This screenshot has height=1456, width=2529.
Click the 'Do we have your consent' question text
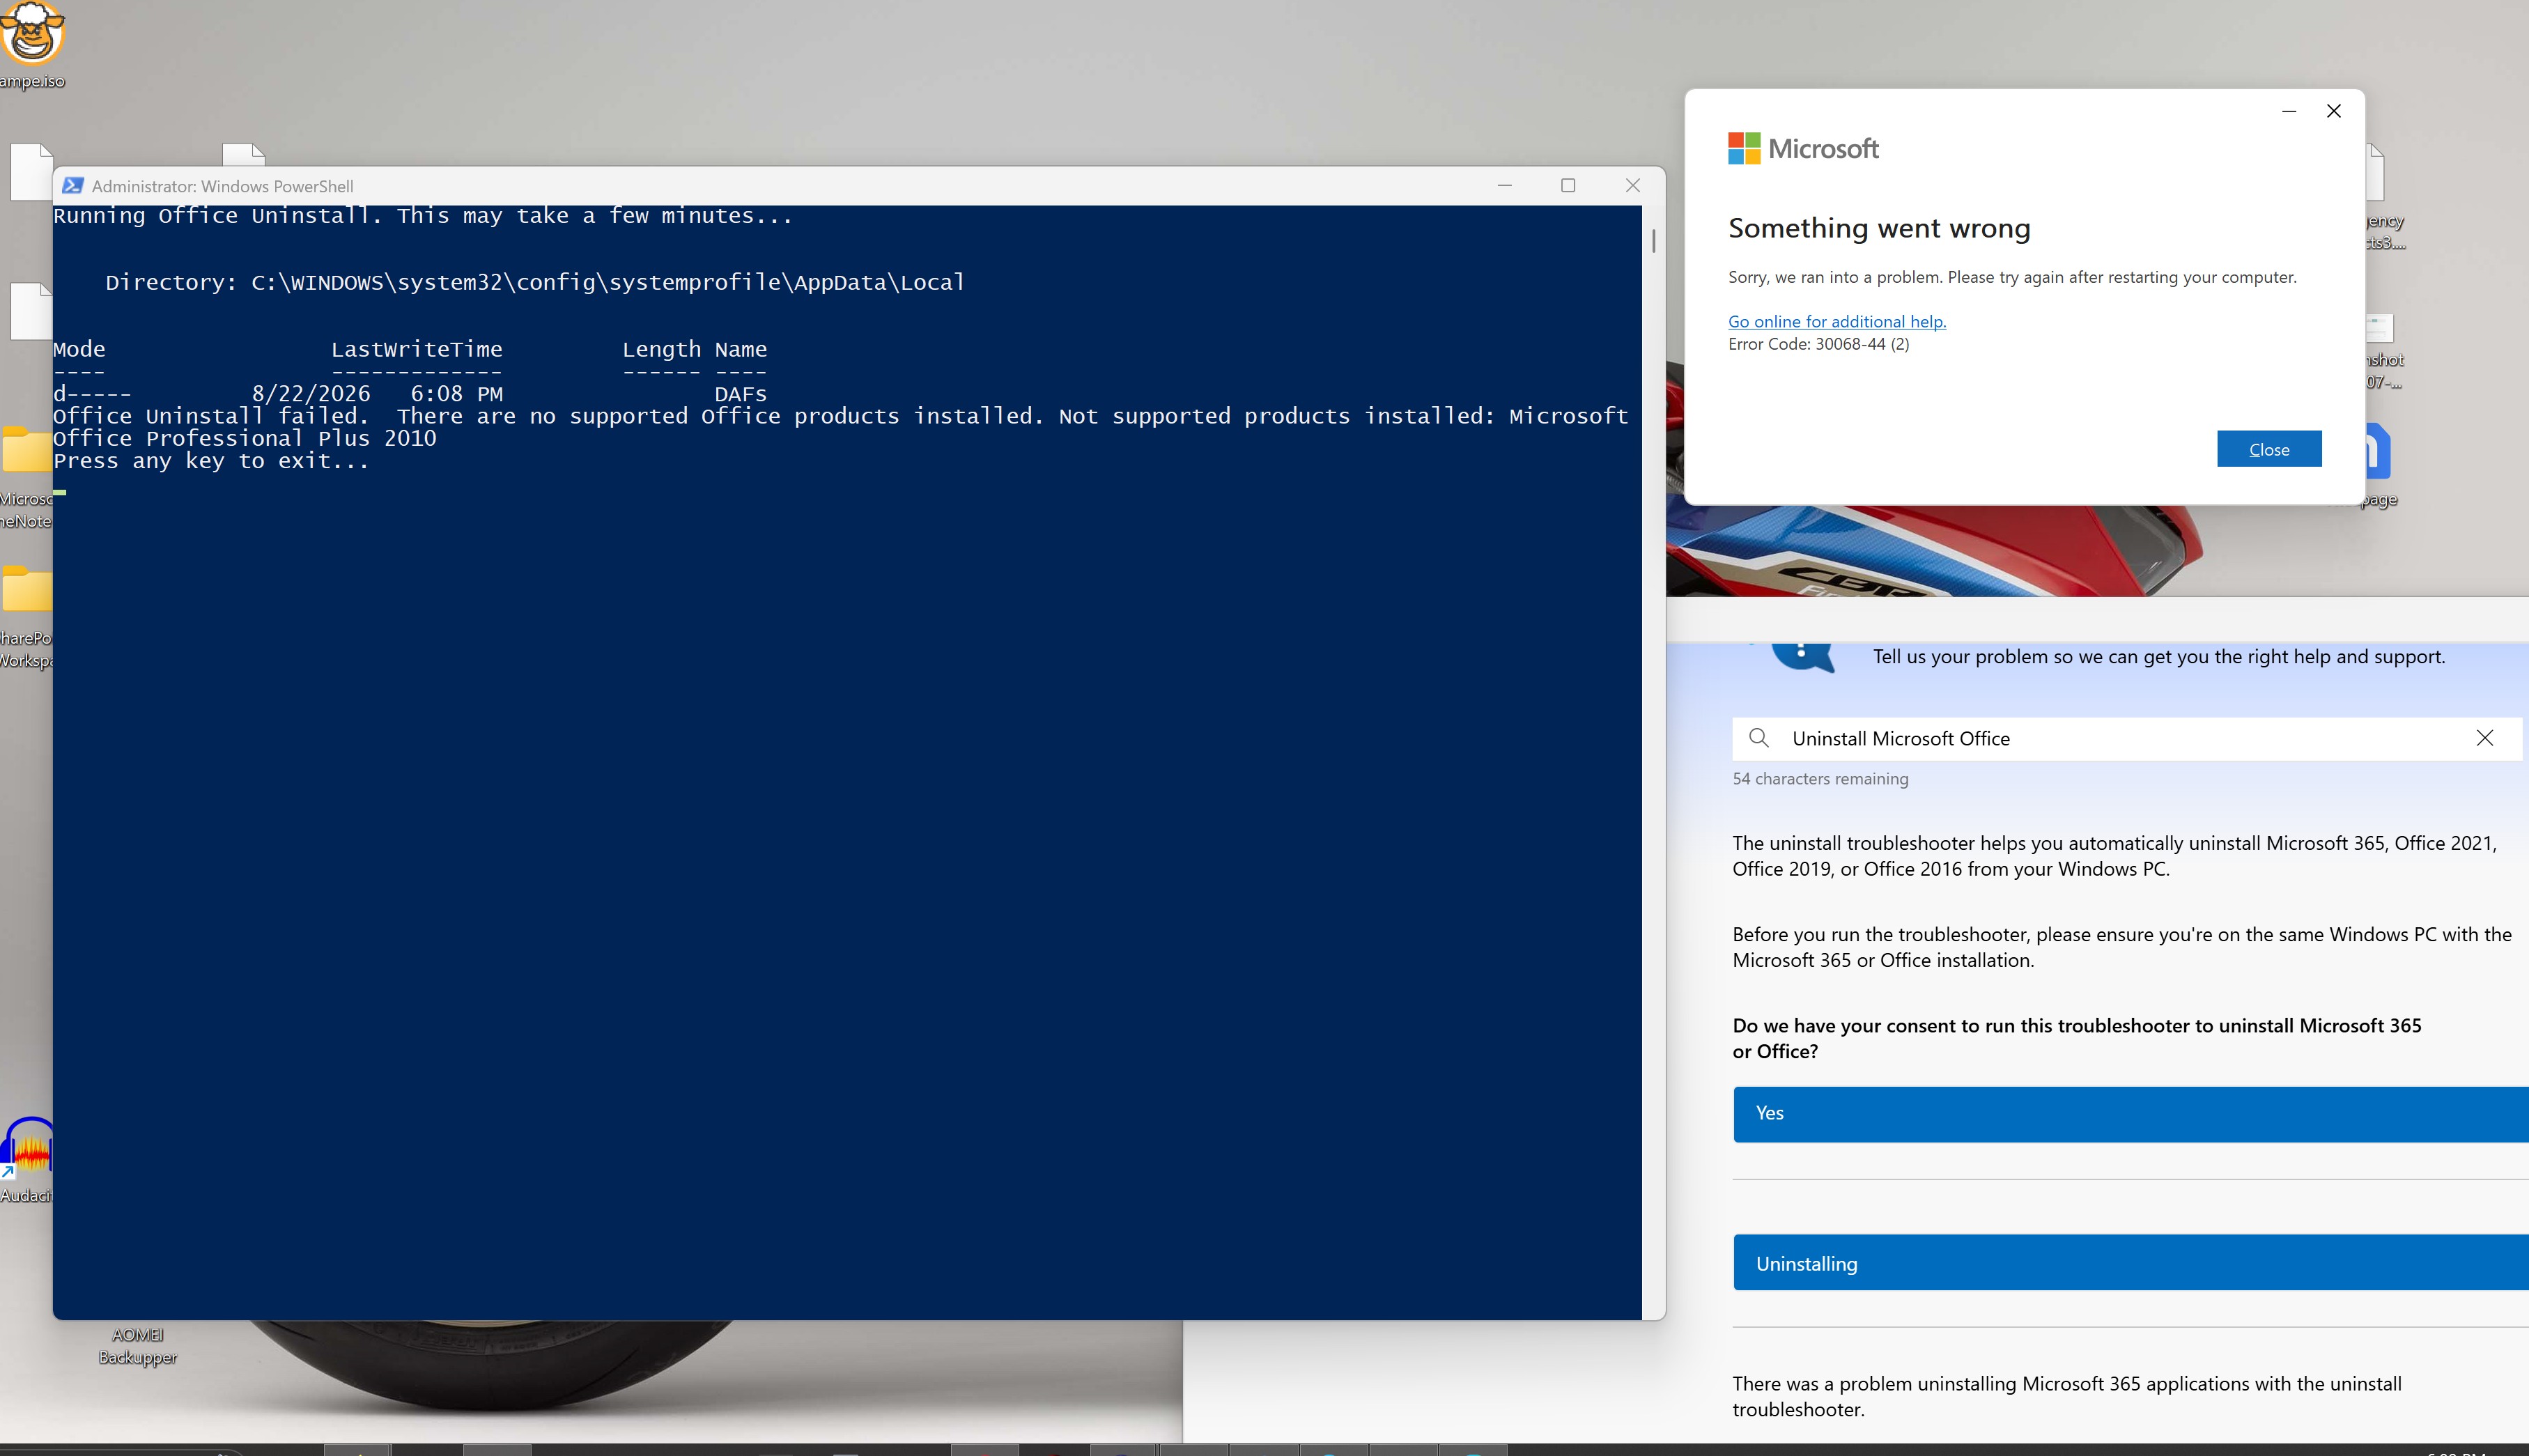tap(2077, 1038)
